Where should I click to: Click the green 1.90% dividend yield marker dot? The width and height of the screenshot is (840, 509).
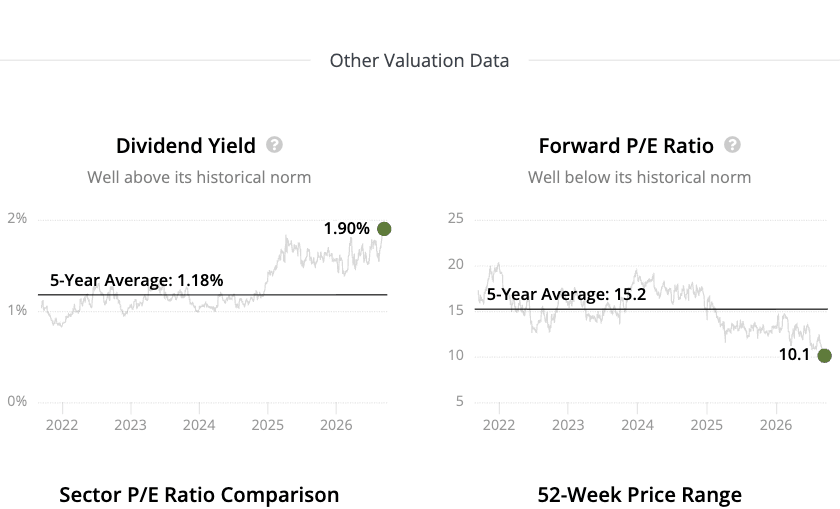[x=384, y=229]
